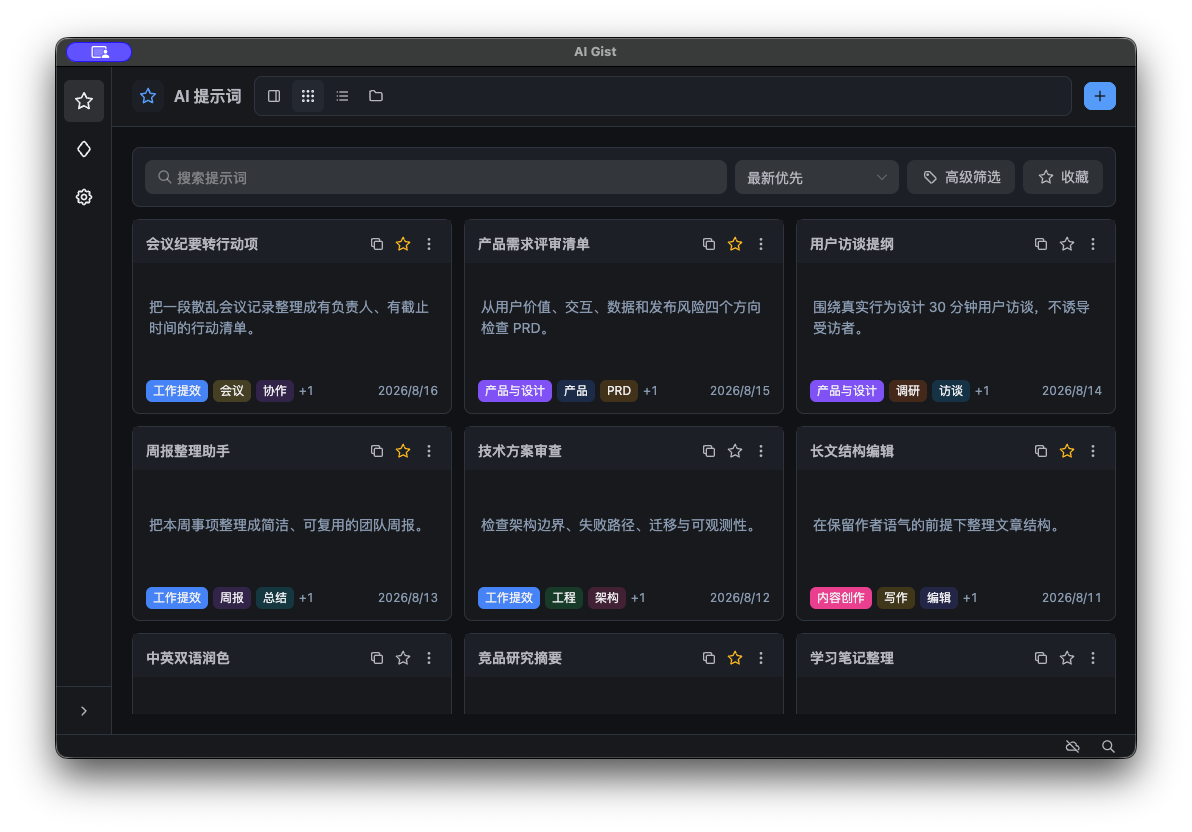This screenshot has height=832, width=1192.
Task: Toggle favorite star on 产品需求评审清单
Action: (x=734, y=244)
